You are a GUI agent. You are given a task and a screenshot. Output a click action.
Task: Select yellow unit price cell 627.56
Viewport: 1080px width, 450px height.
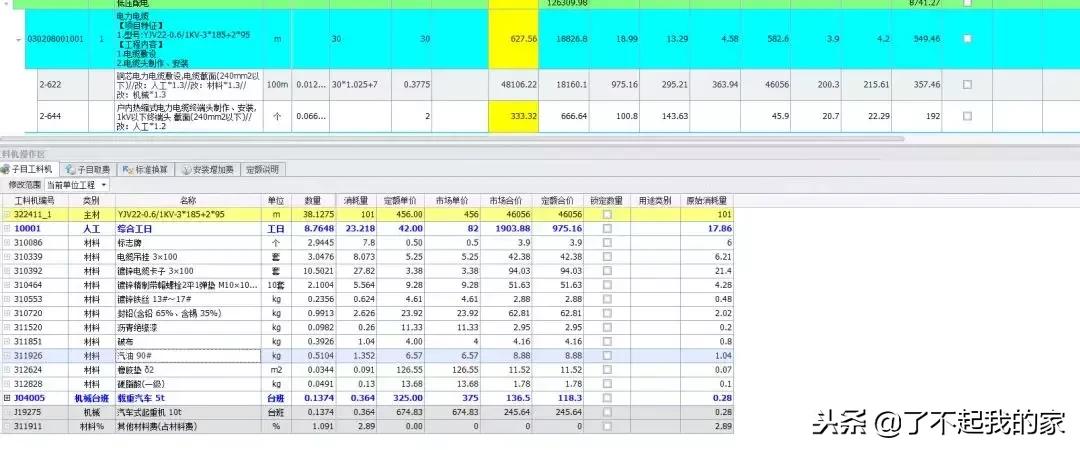[514, 39]
